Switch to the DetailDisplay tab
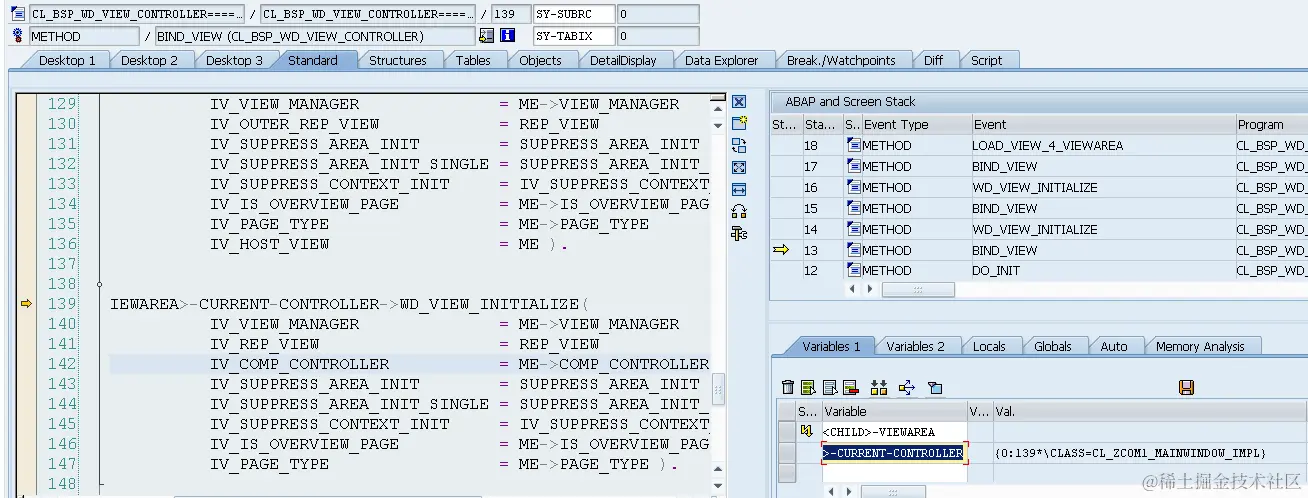The width and height of the screenshot is (1308, 498). point(623,60)
